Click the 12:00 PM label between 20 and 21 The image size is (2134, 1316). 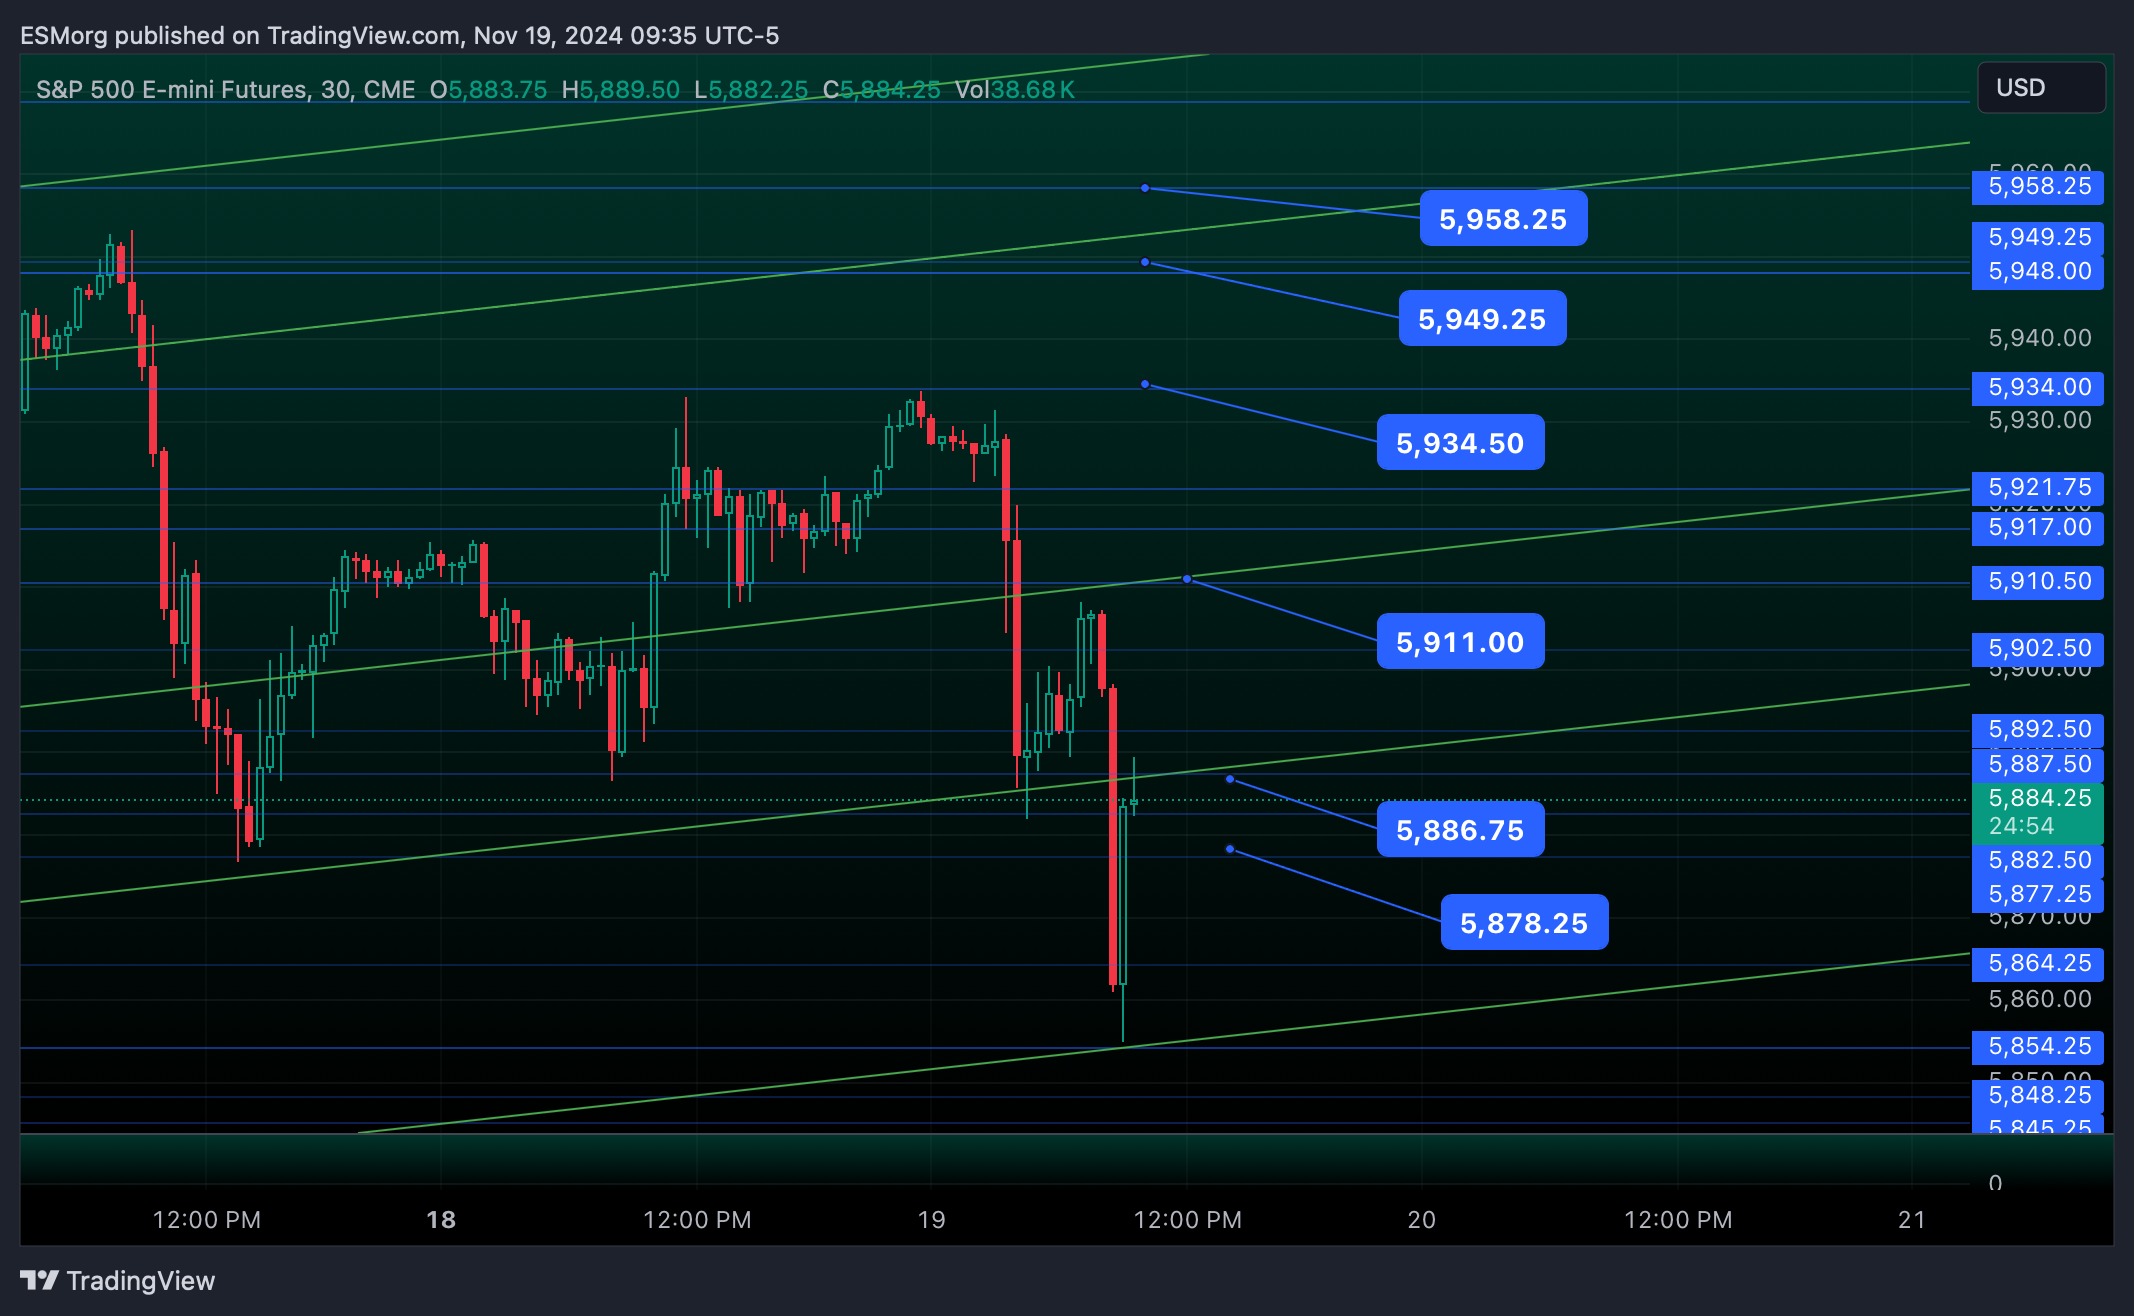1678,1220
